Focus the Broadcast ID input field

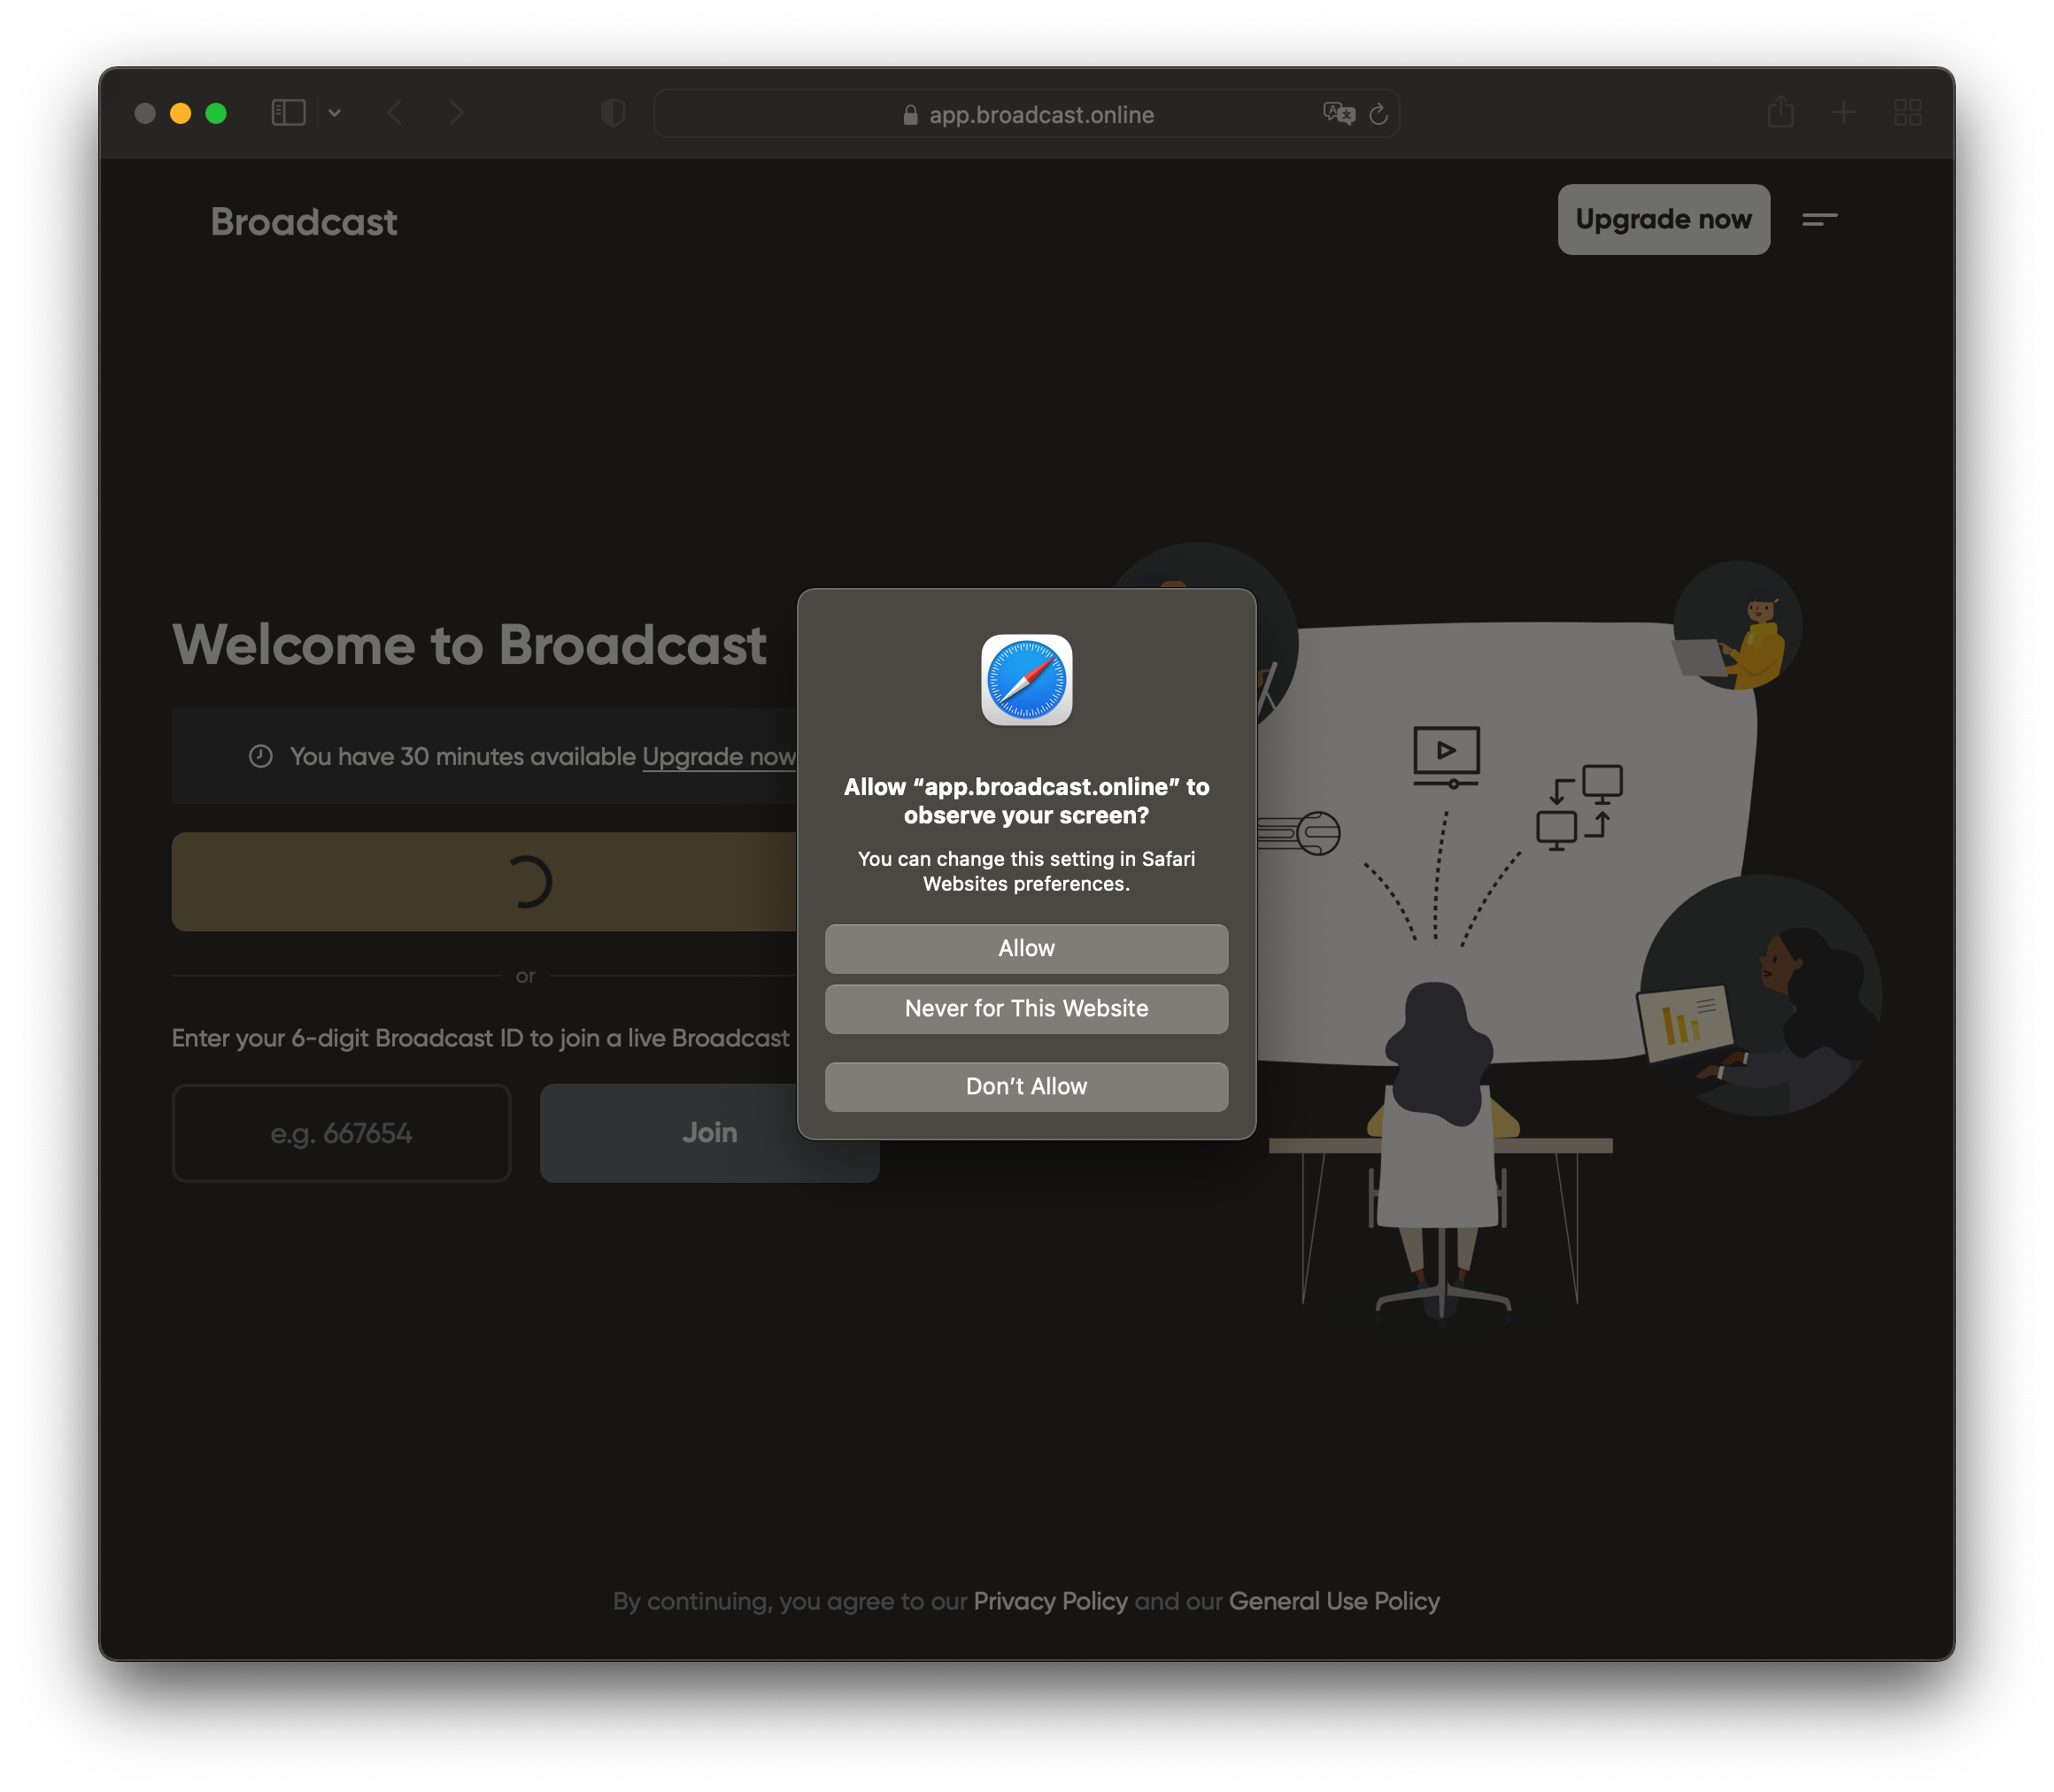click(341, 1133)
